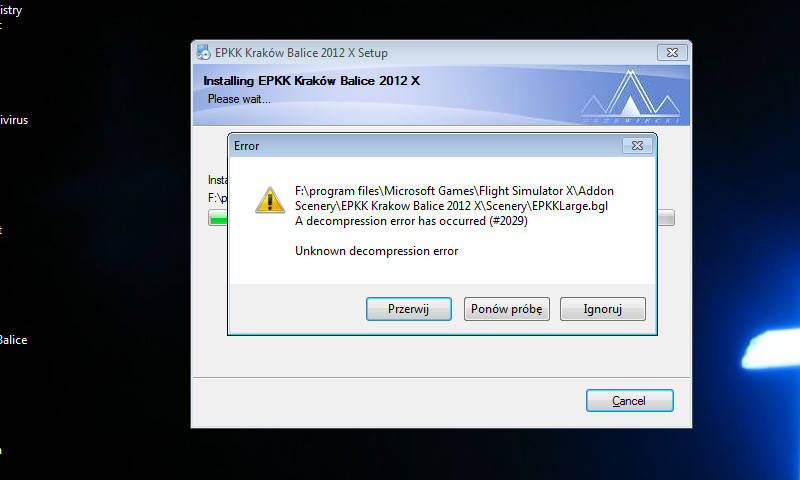Click the 'Error' dialog title bar
The width and height of the screenshot is (800, 480).
426,146
